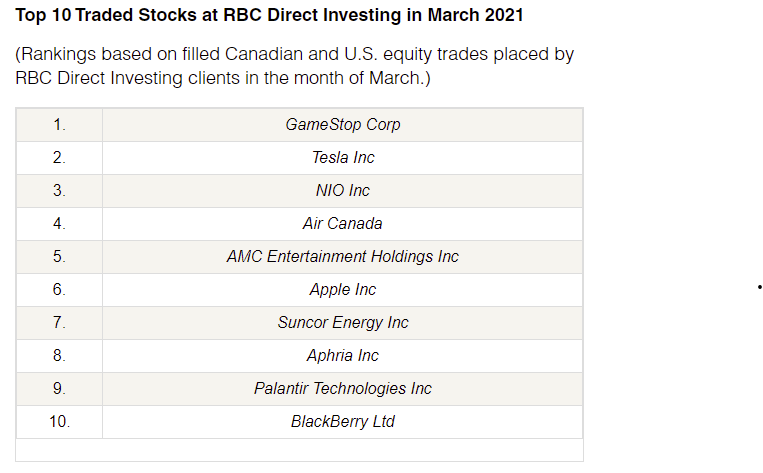This screenshot has height=473, width=763.
Task: Click the rank number 1. cell
Action: tap(59, 125)
